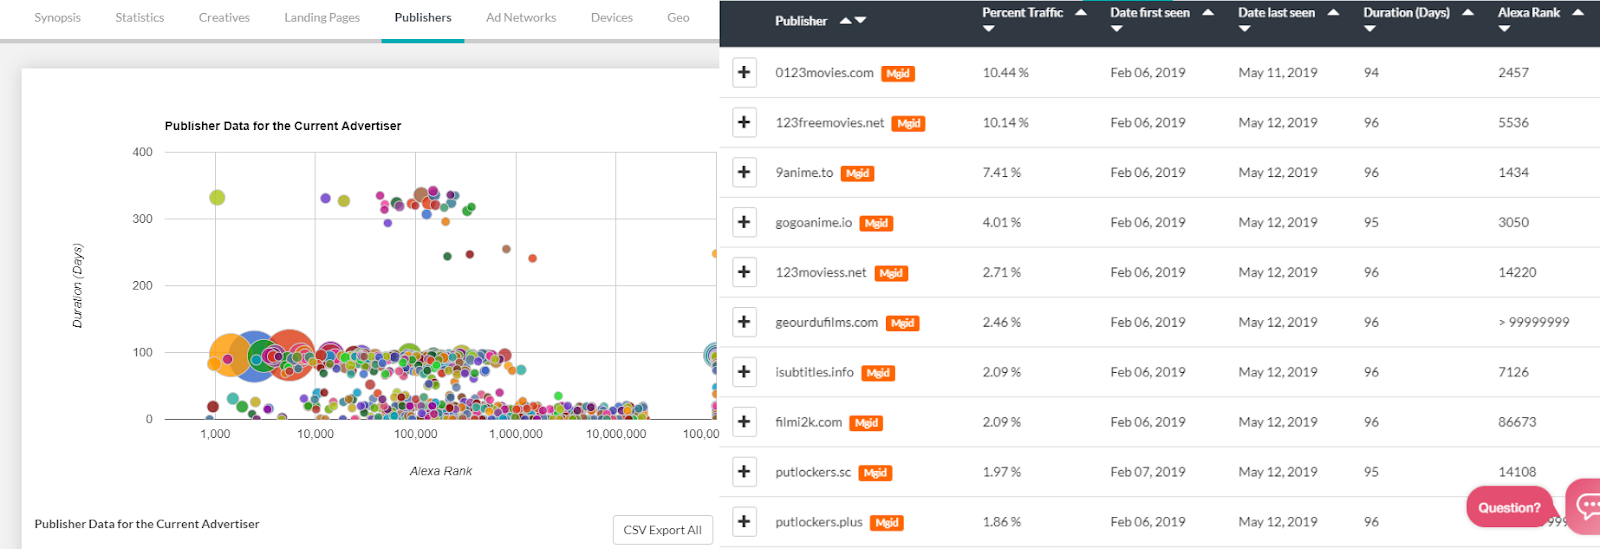Open the chat support bubble icon
The height and width of the screenshot is (549, 1600).
click(x=1586, y=506)
